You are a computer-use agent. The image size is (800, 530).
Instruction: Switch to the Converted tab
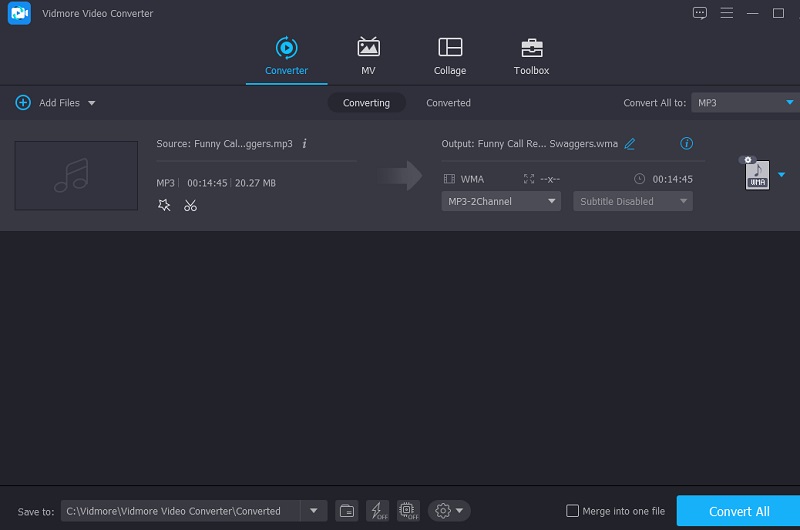coord(448,103)
